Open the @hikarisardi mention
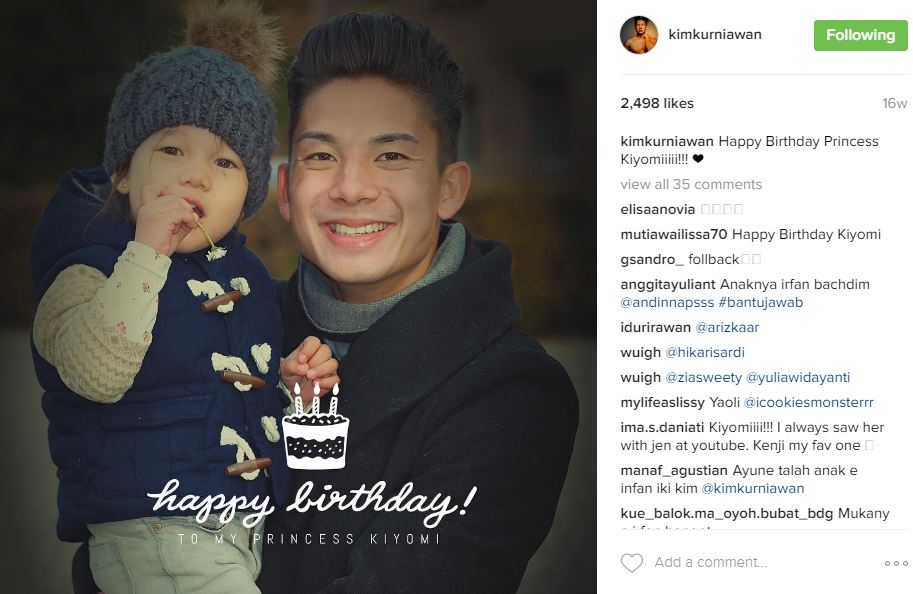 [x=705, y=352]
